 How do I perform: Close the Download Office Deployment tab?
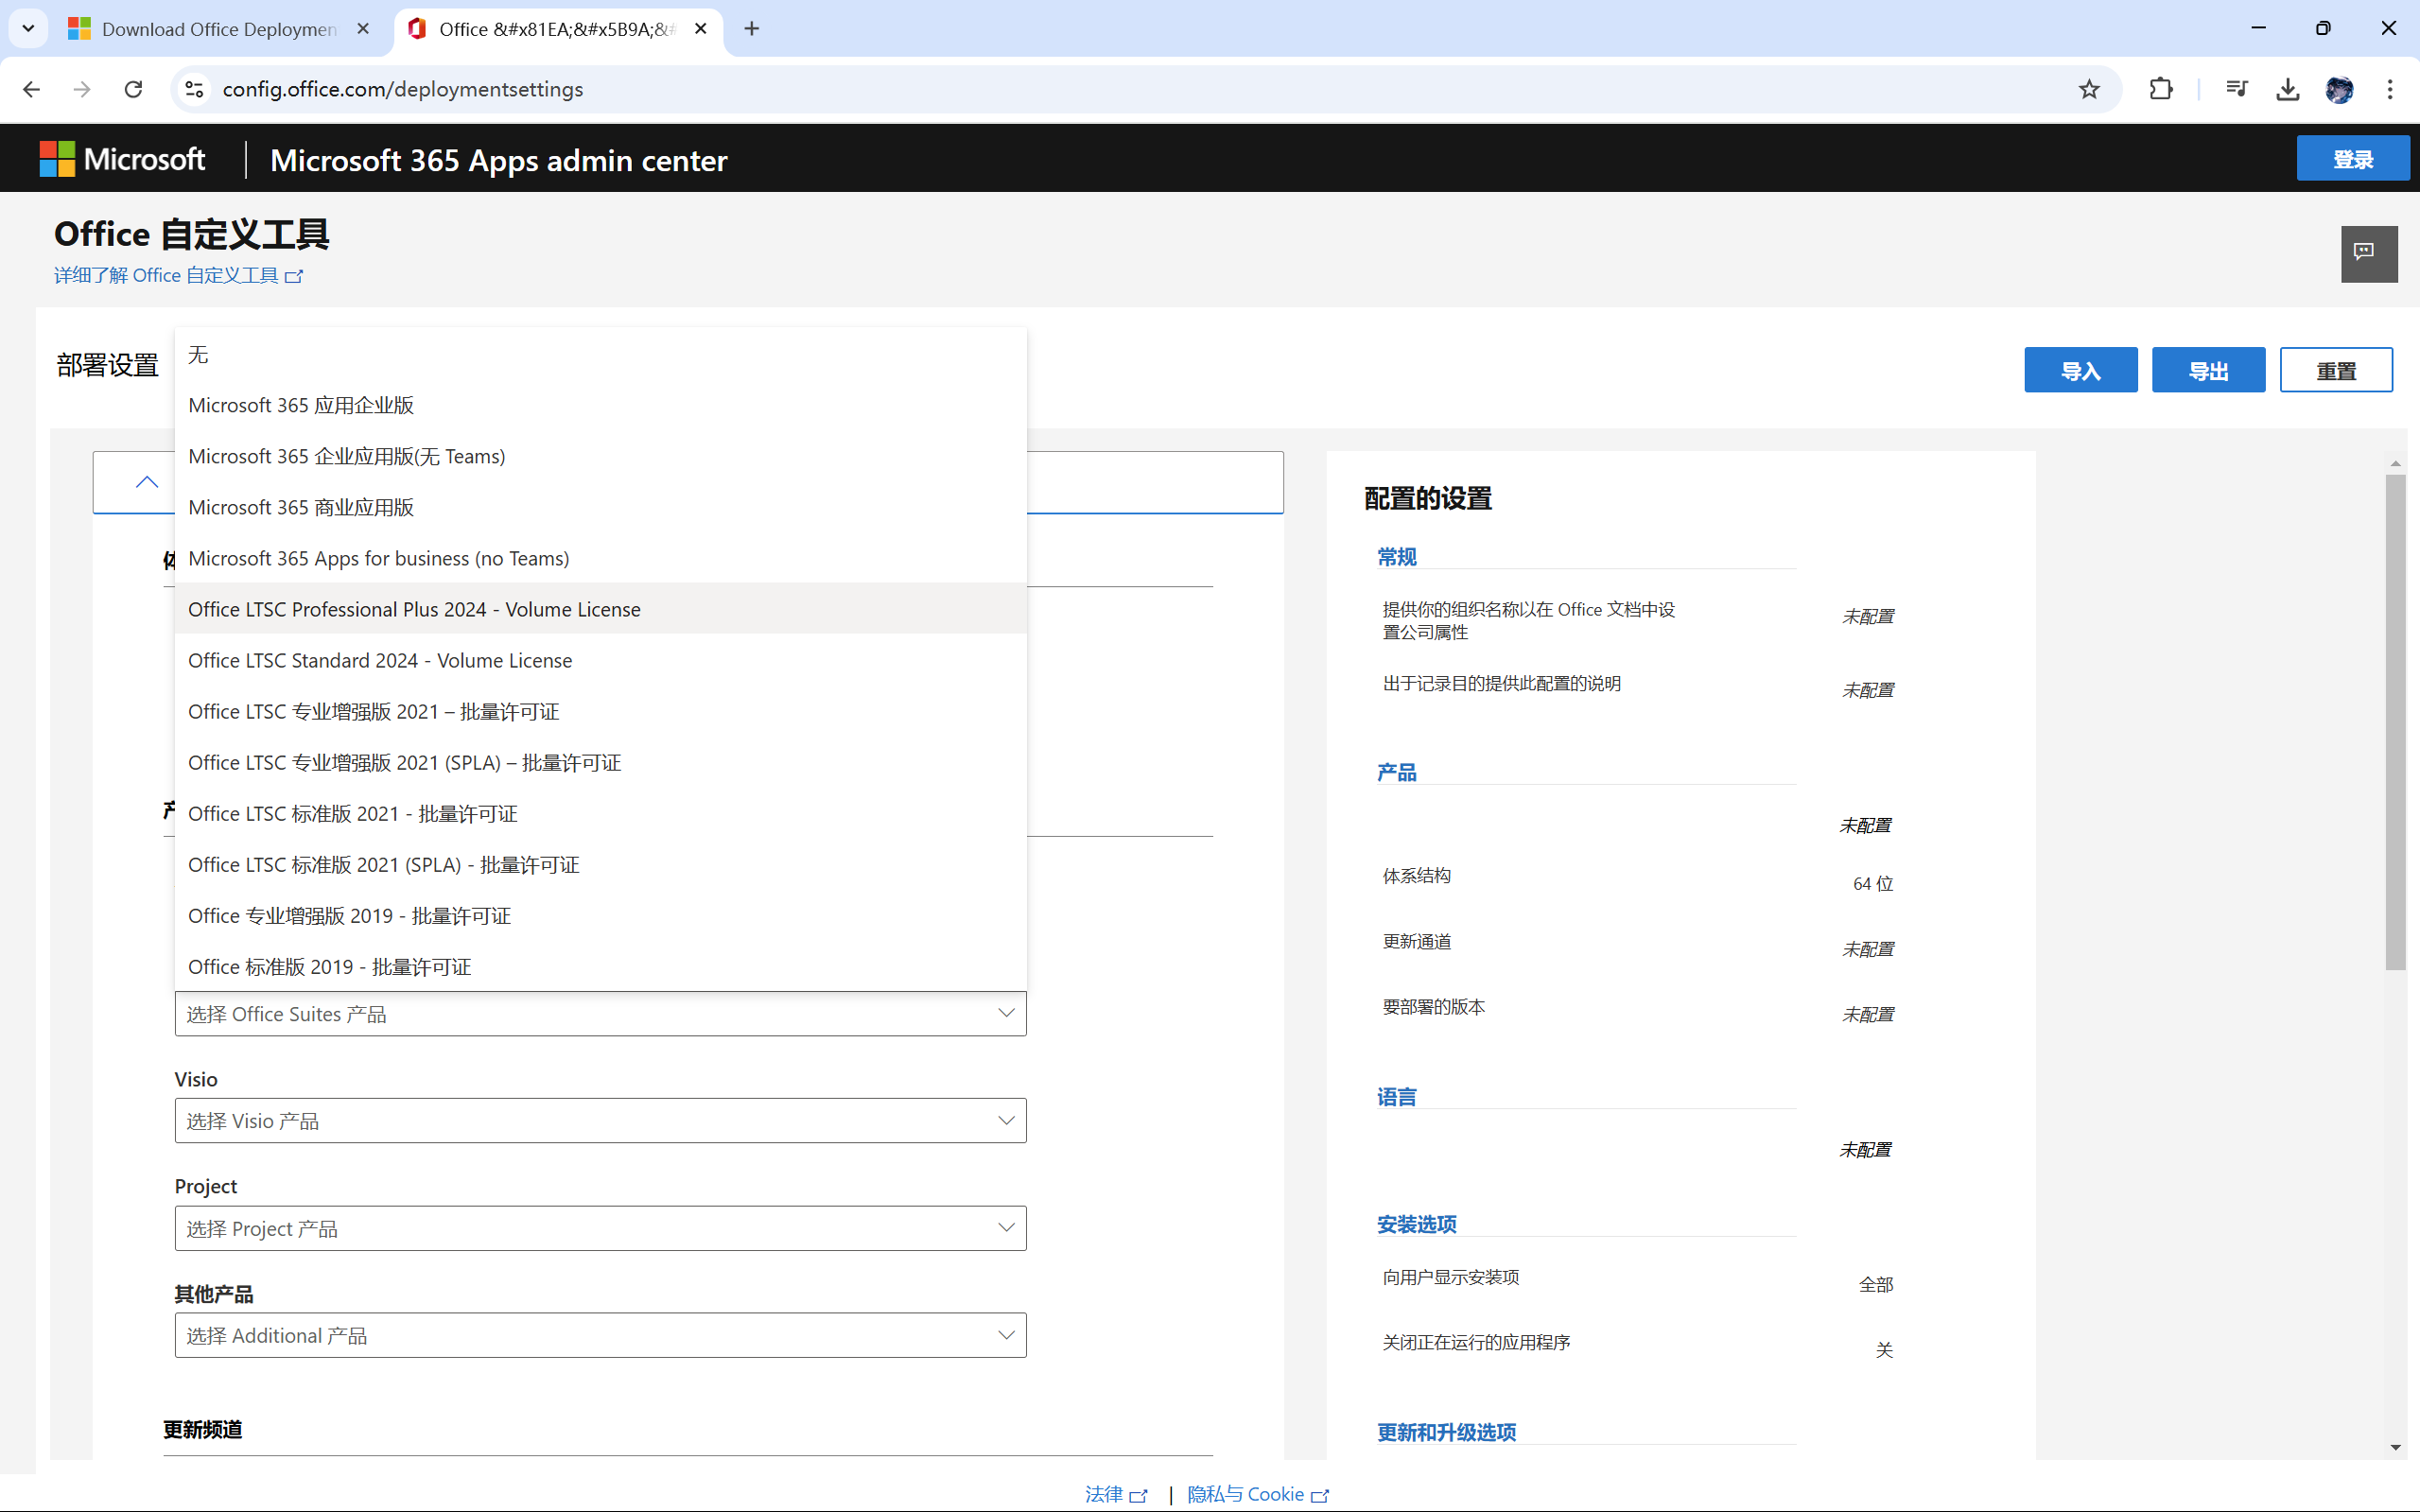(363, 28)
